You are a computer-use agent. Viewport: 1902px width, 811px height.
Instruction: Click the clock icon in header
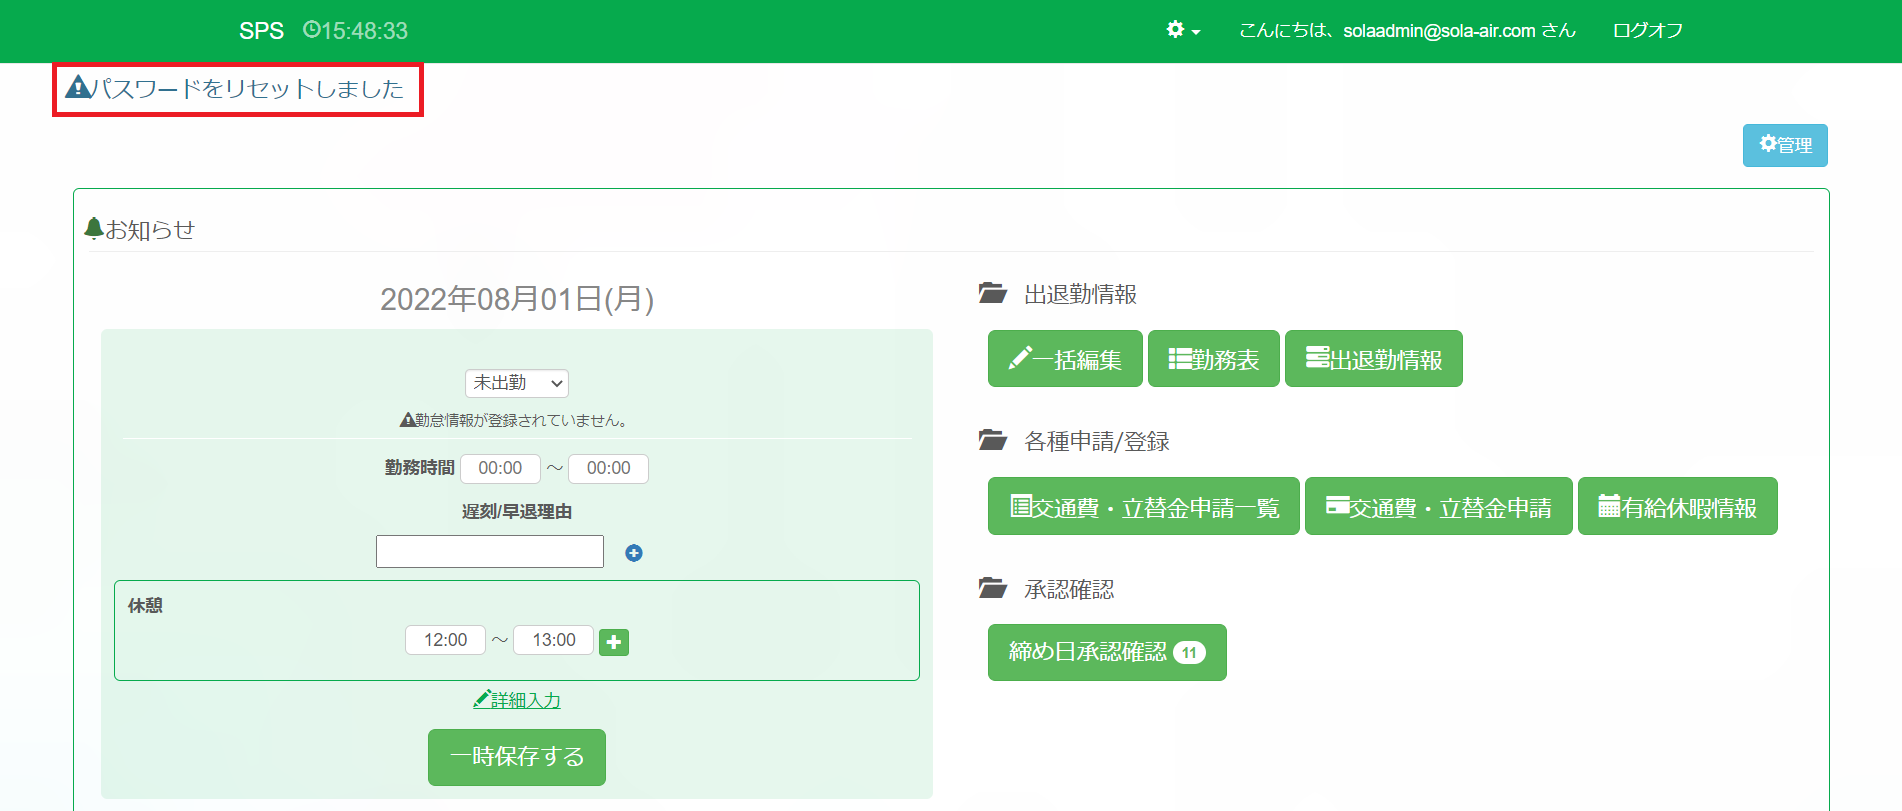pos(311,30)
